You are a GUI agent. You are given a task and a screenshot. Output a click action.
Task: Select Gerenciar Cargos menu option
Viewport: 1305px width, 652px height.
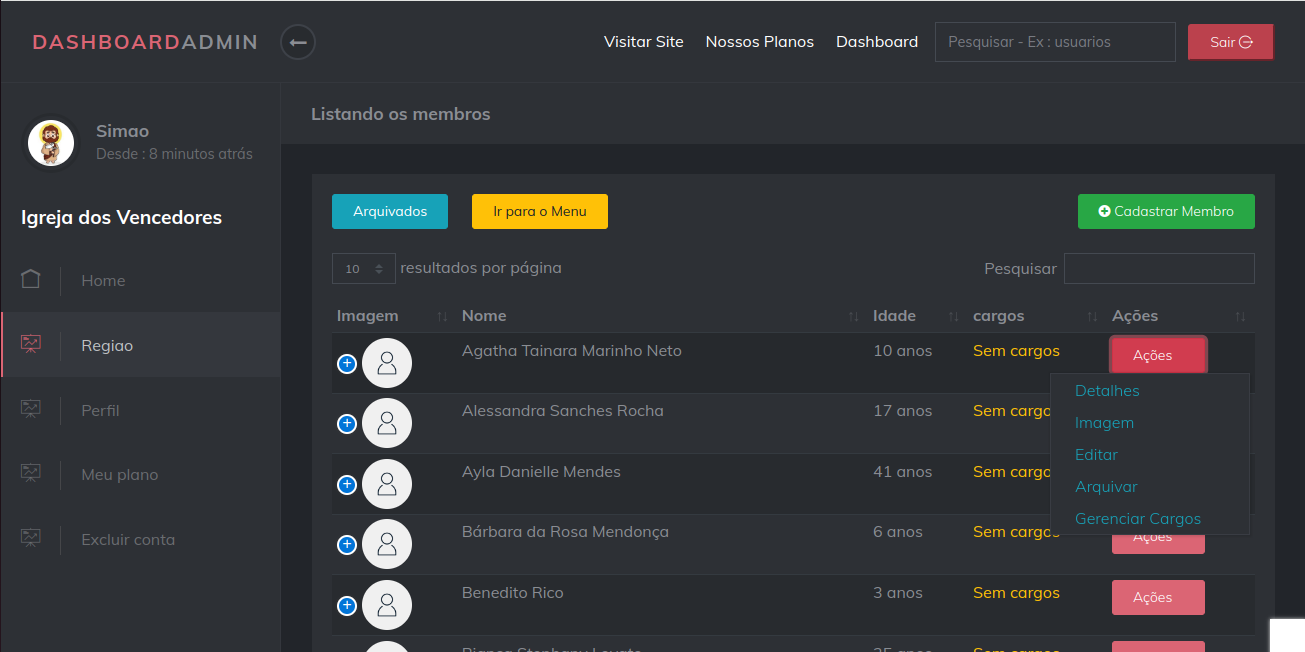1137,519
